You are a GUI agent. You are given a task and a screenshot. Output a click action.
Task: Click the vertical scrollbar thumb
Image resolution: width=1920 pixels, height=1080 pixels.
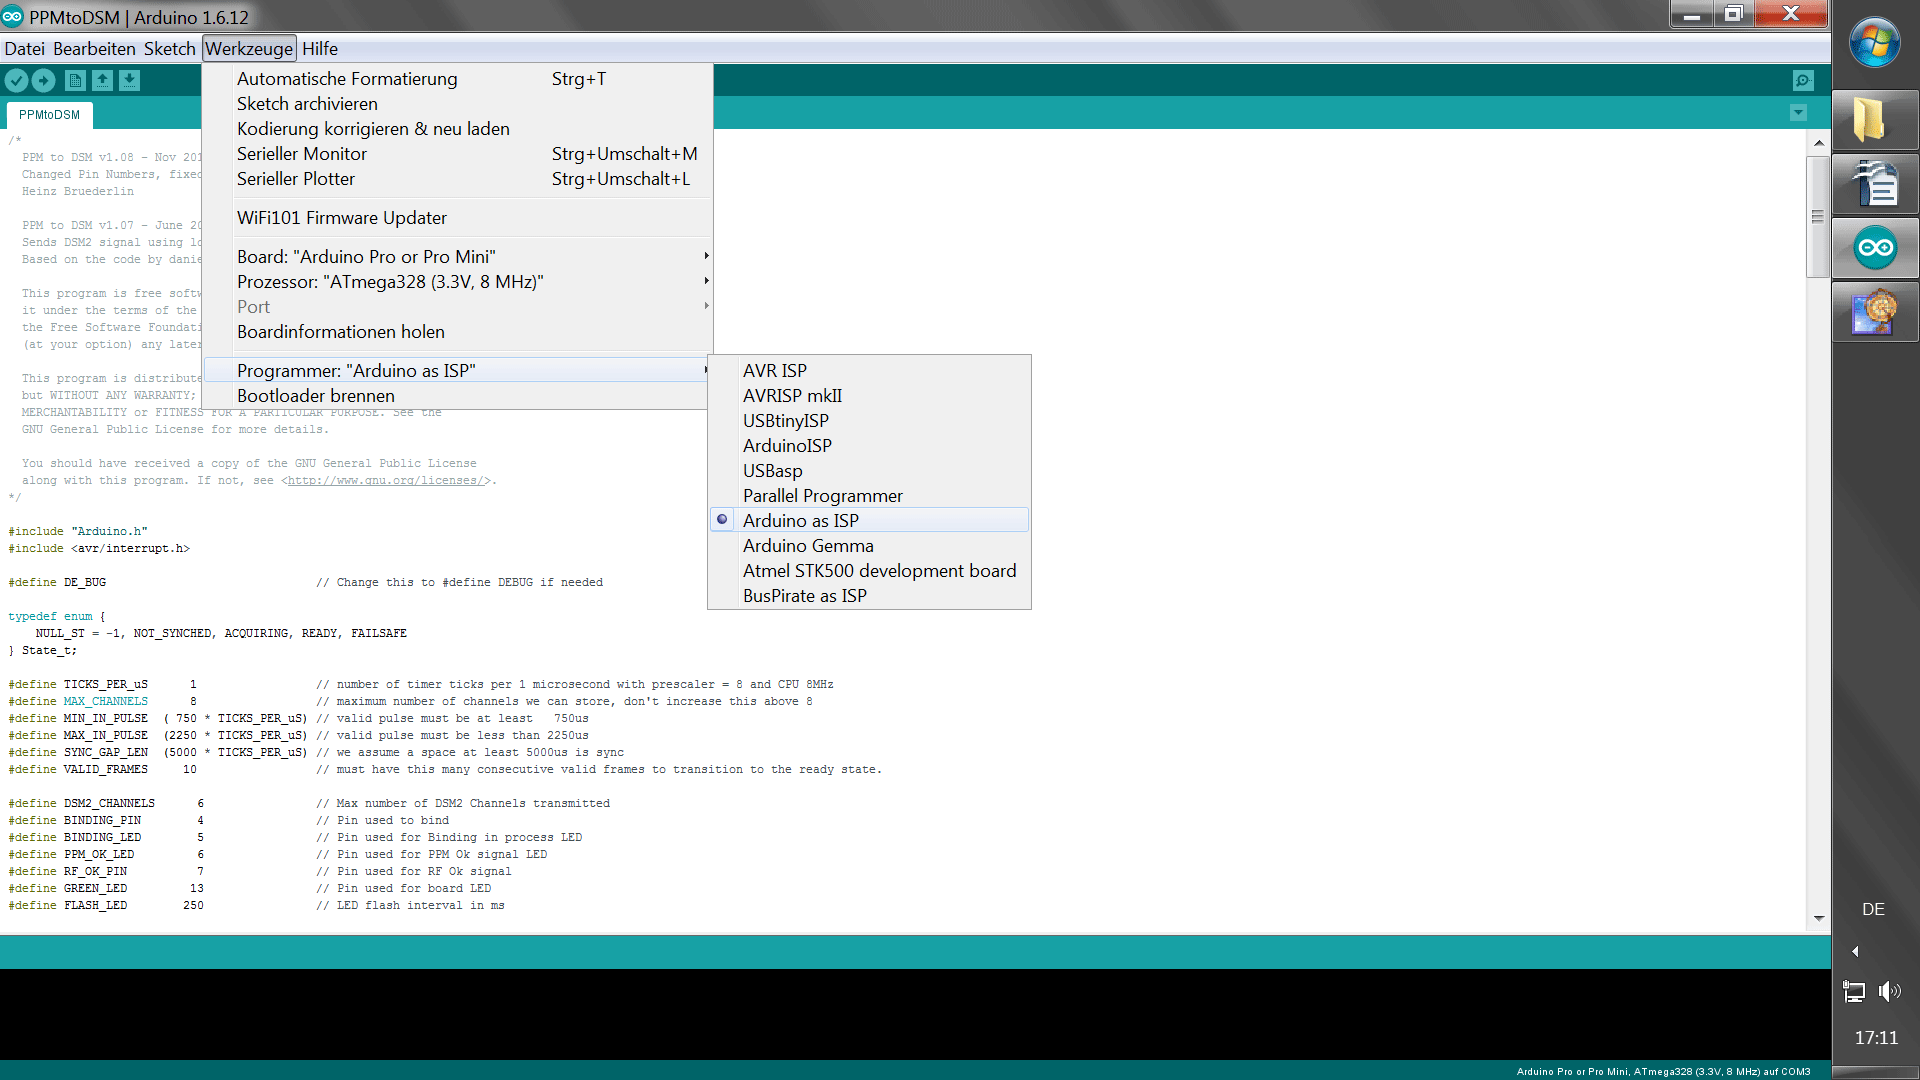(1818, 216)
